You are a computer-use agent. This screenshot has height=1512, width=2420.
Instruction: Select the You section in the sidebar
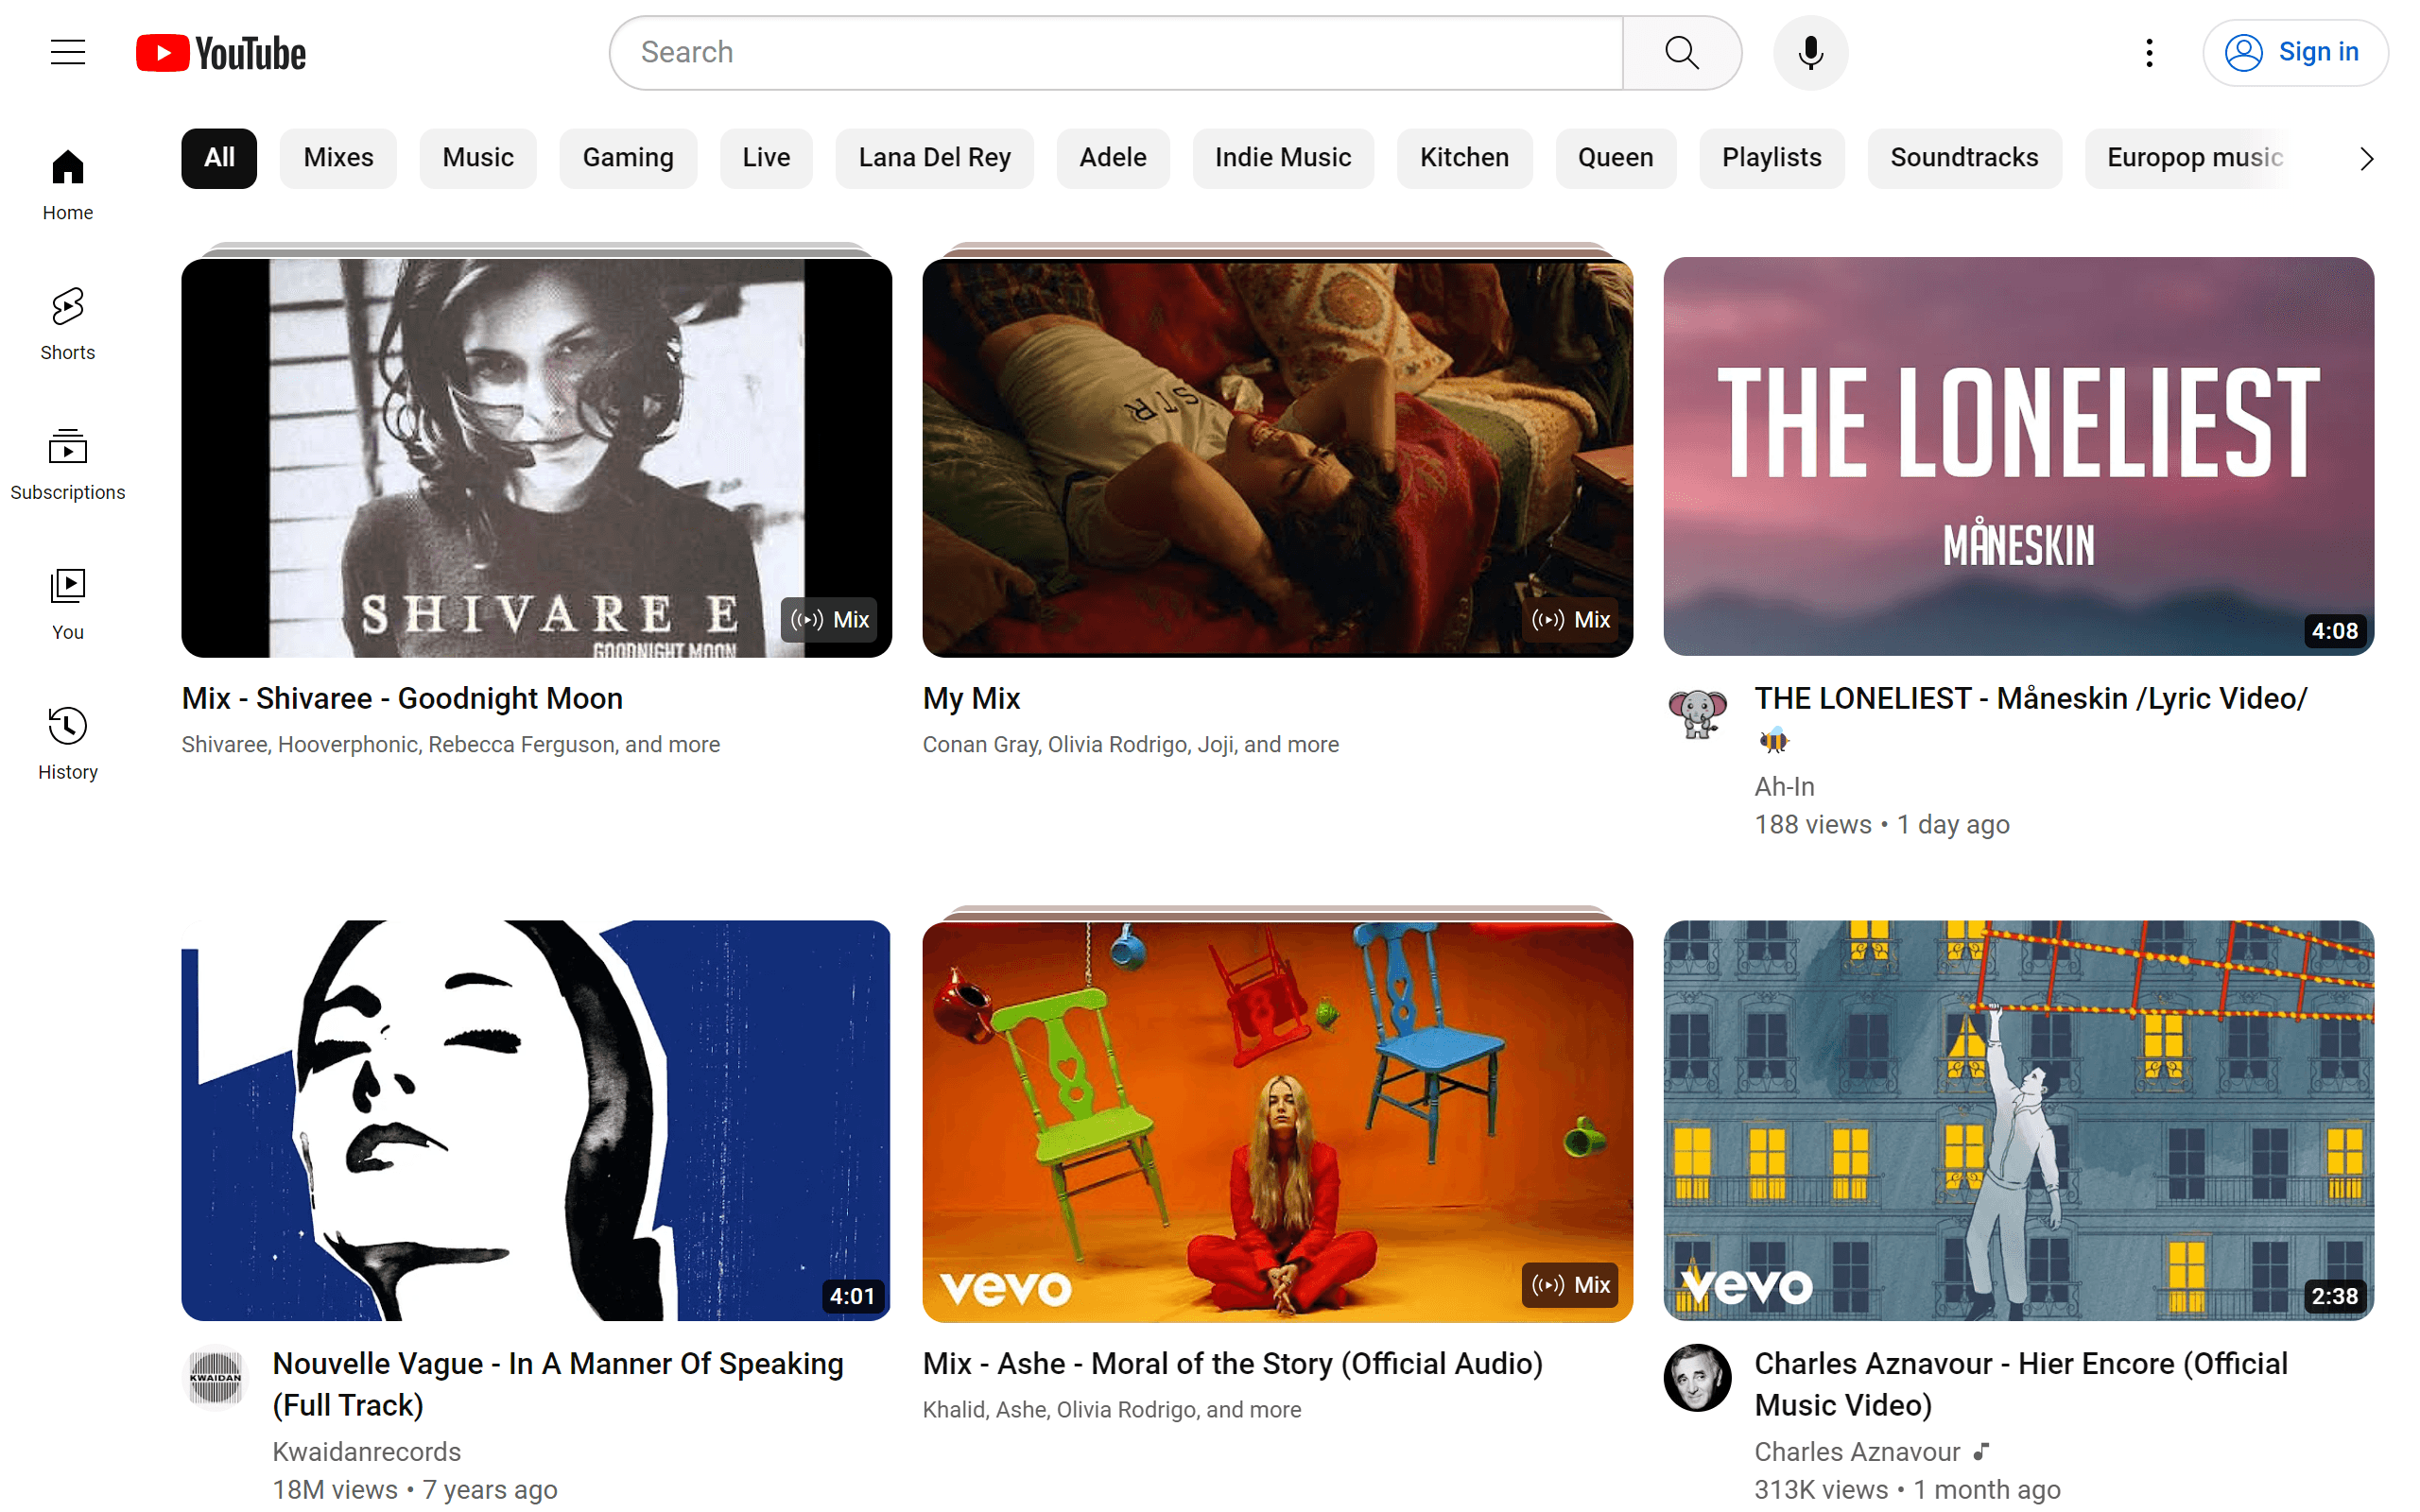click(67, 600)
